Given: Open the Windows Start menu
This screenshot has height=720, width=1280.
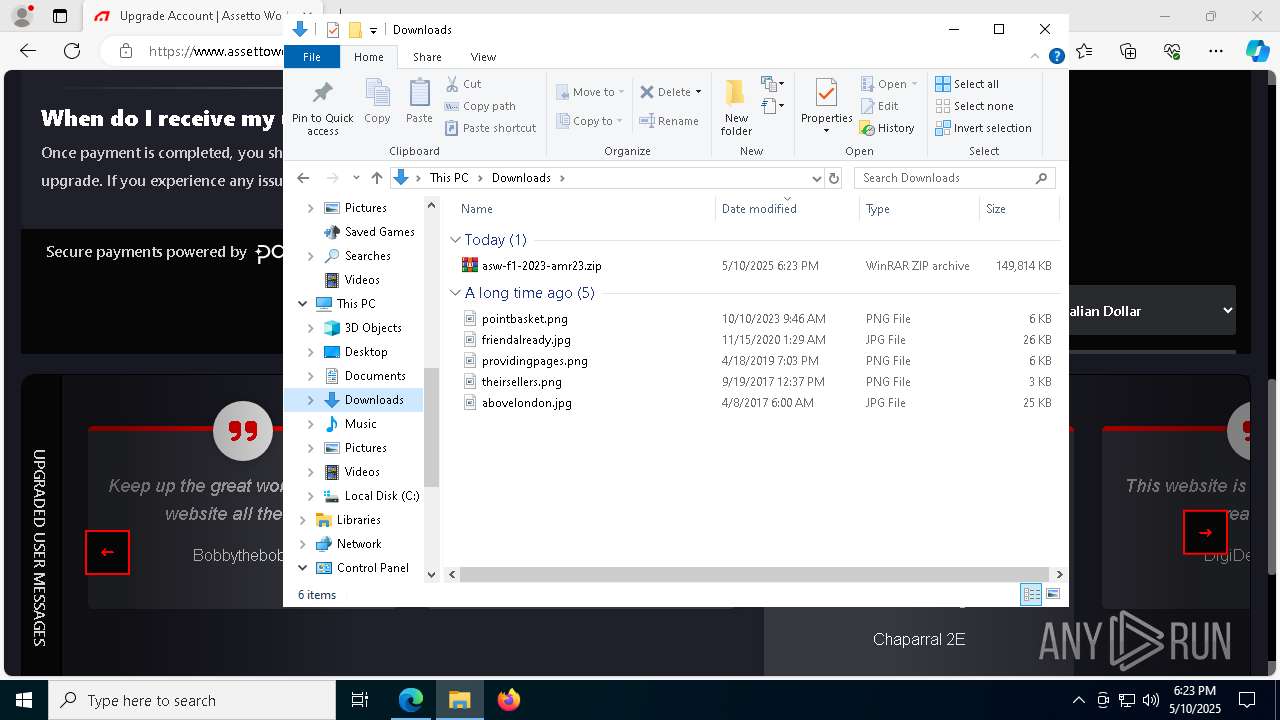Looking at the screenshot, I should coord(23,700).
